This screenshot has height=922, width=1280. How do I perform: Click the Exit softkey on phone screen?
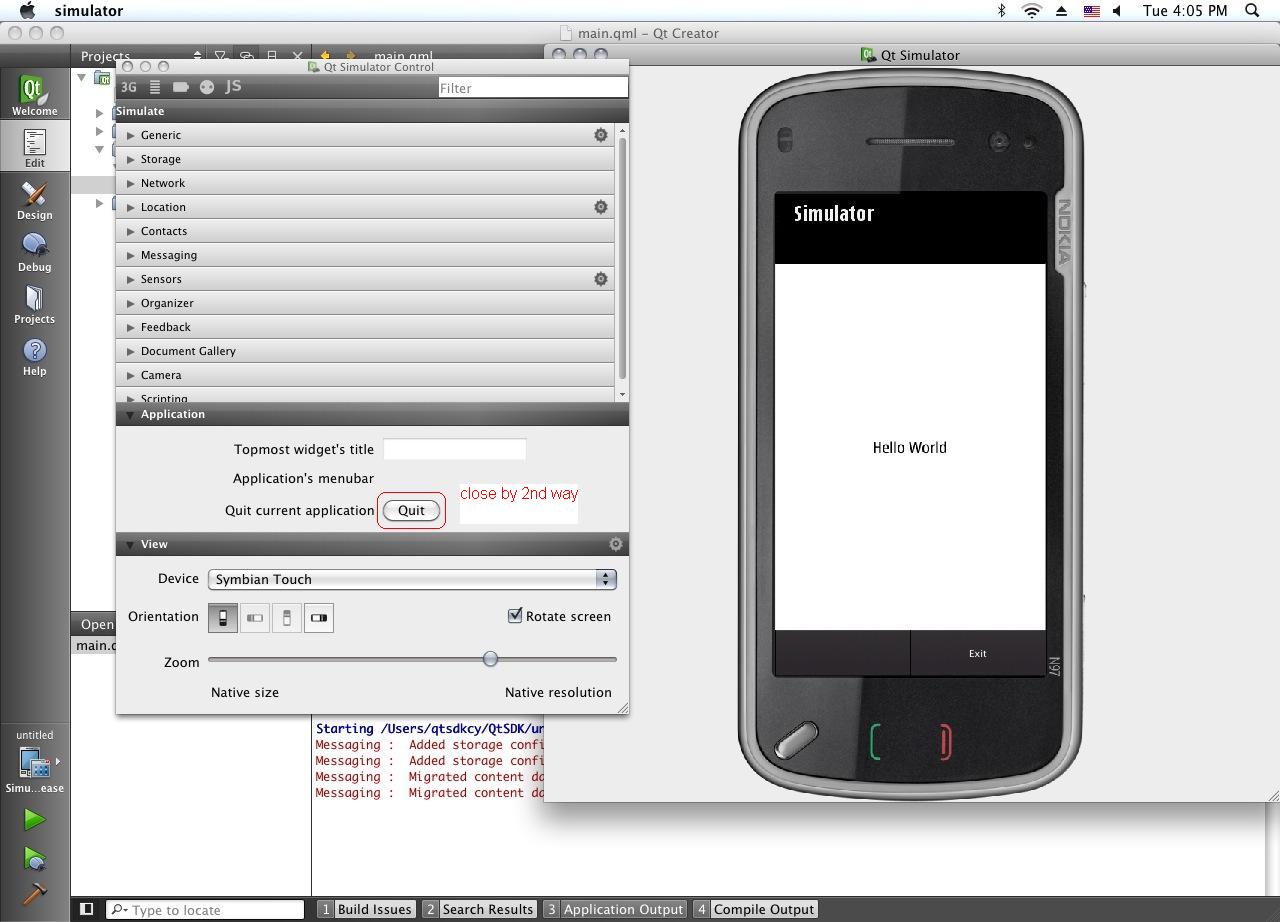977,653
